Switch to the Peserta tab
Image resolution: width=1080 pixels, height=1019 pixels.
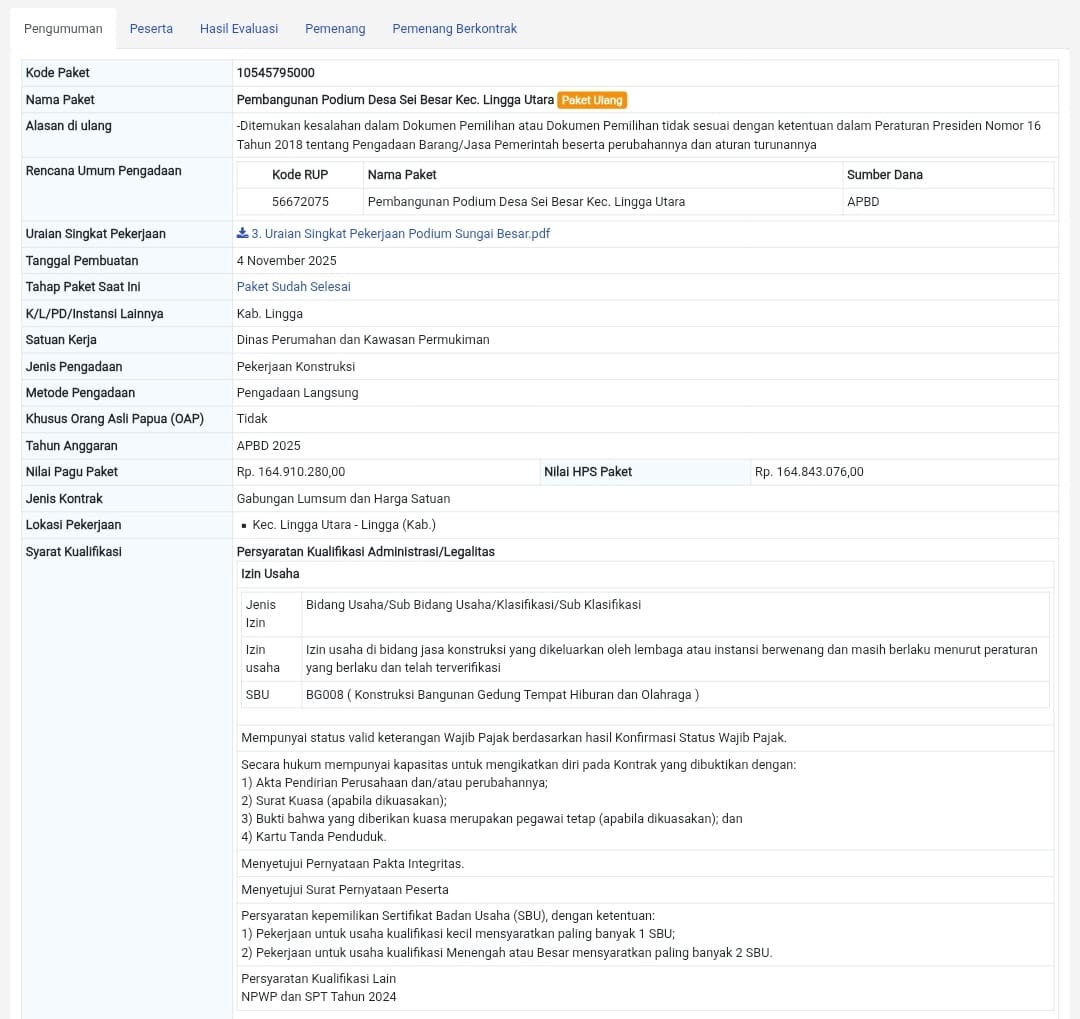pos(151,29)
